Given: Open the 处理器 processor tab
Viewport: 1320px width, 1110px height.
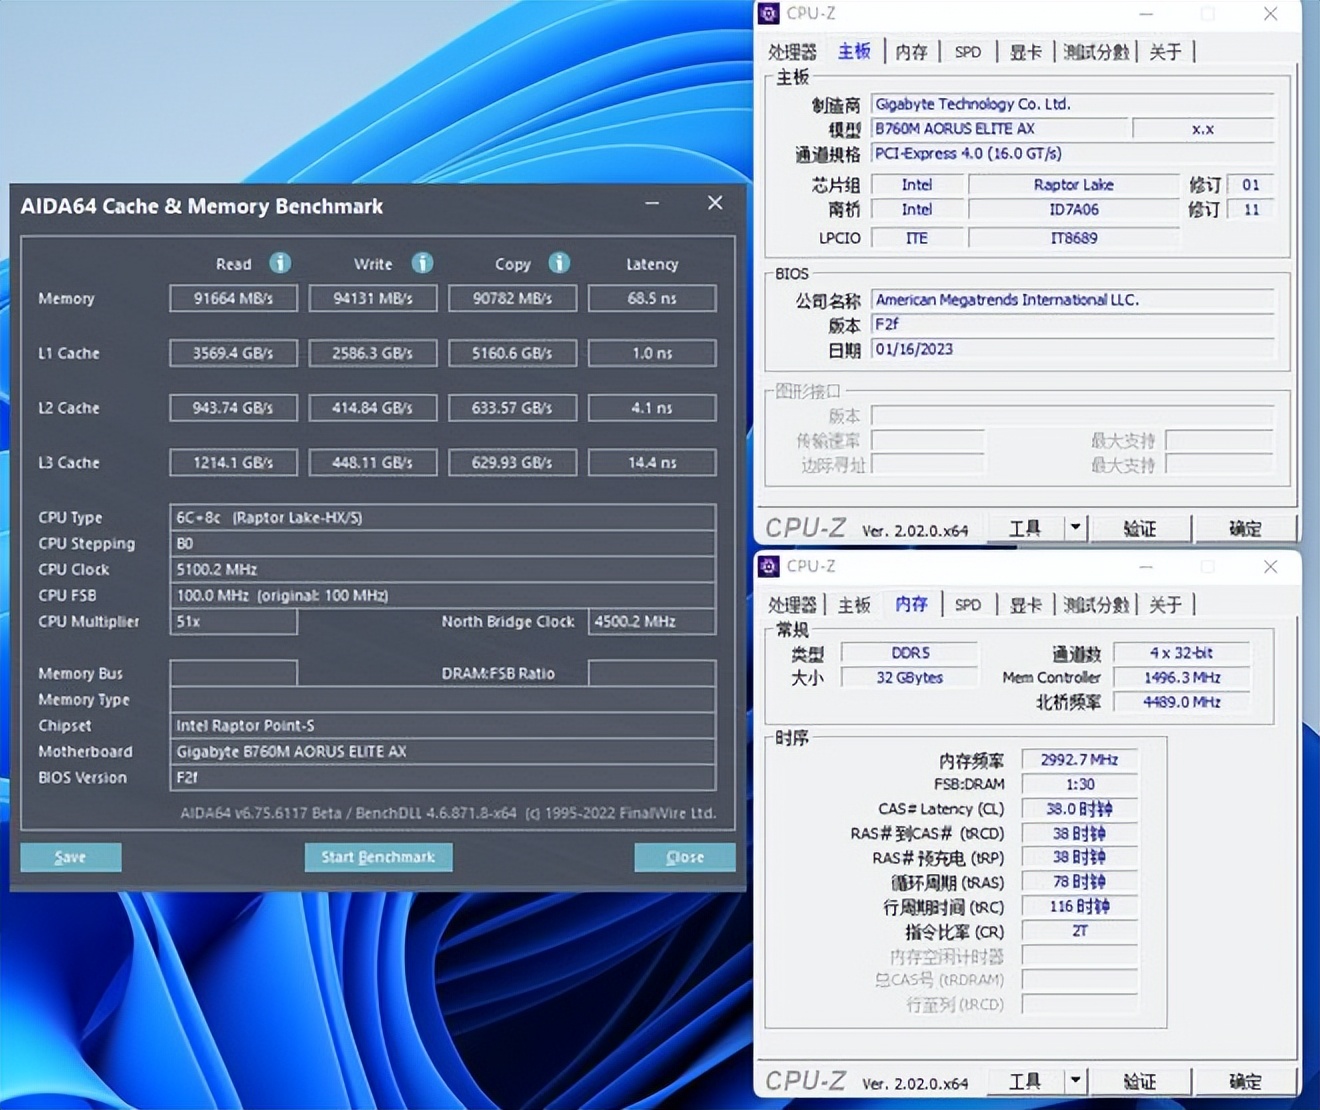Looking at the screenshot, I should [x=790, y=51].
